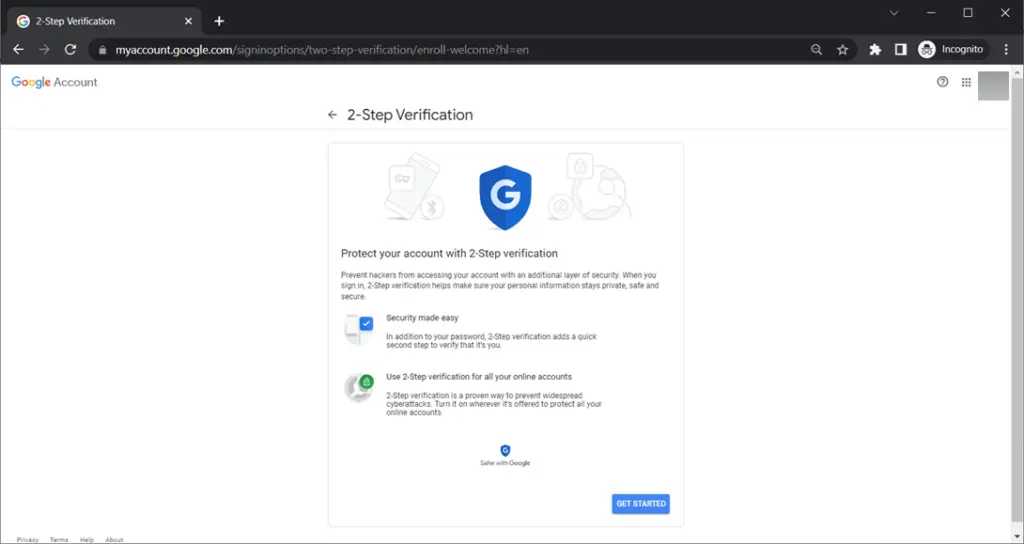Click the account profile avatar
The image size is (1024, 544).
pyautogui.click(x=993, y=86)
